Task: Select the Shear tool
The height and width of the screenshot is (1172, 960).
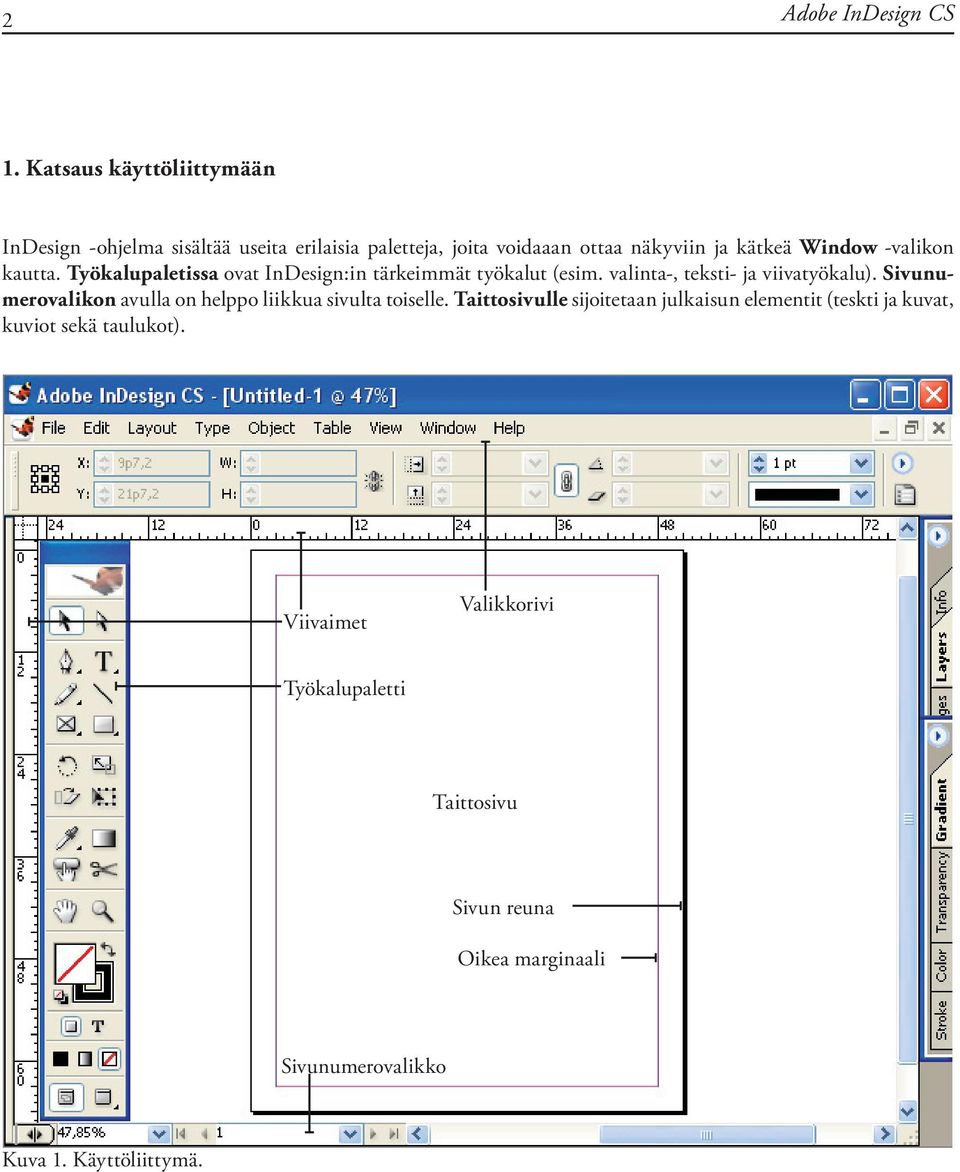Action: click(67, 797)
